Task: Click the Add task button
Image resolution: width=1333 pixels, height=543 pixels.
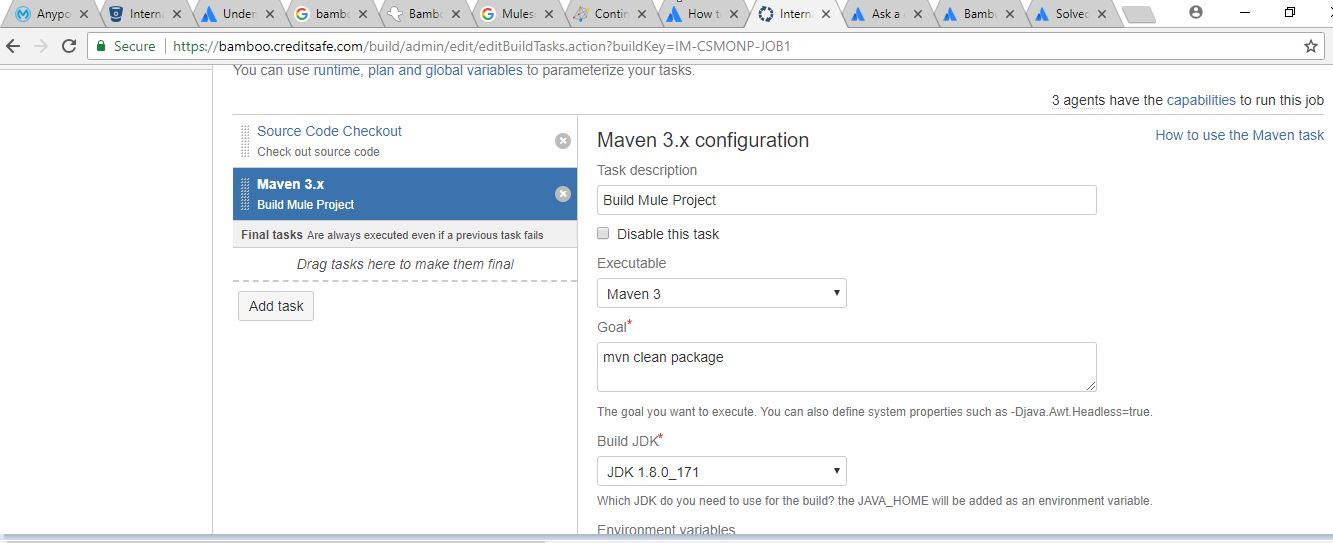Action: (x=276, y=306)
